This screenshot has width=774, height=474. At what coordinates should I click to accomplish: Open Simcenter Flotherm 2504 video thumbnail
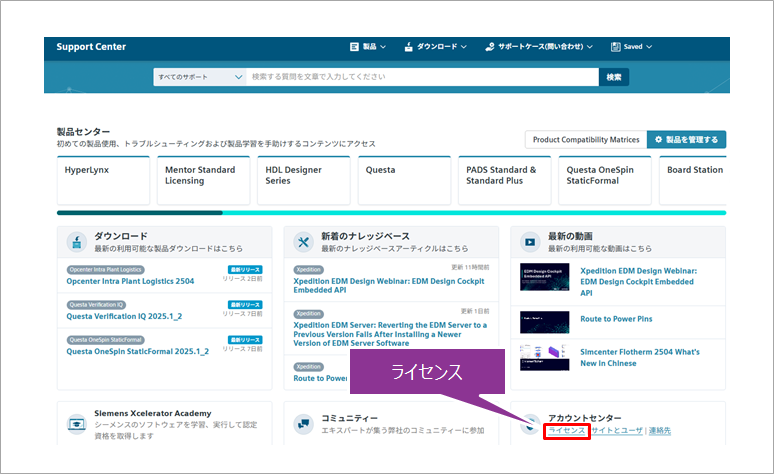[x=544, y=357]
